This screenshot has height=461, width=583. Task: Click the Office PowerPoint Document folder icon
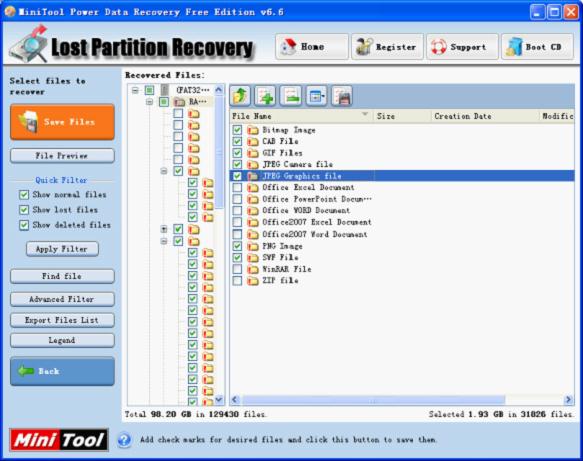(253, 199)
